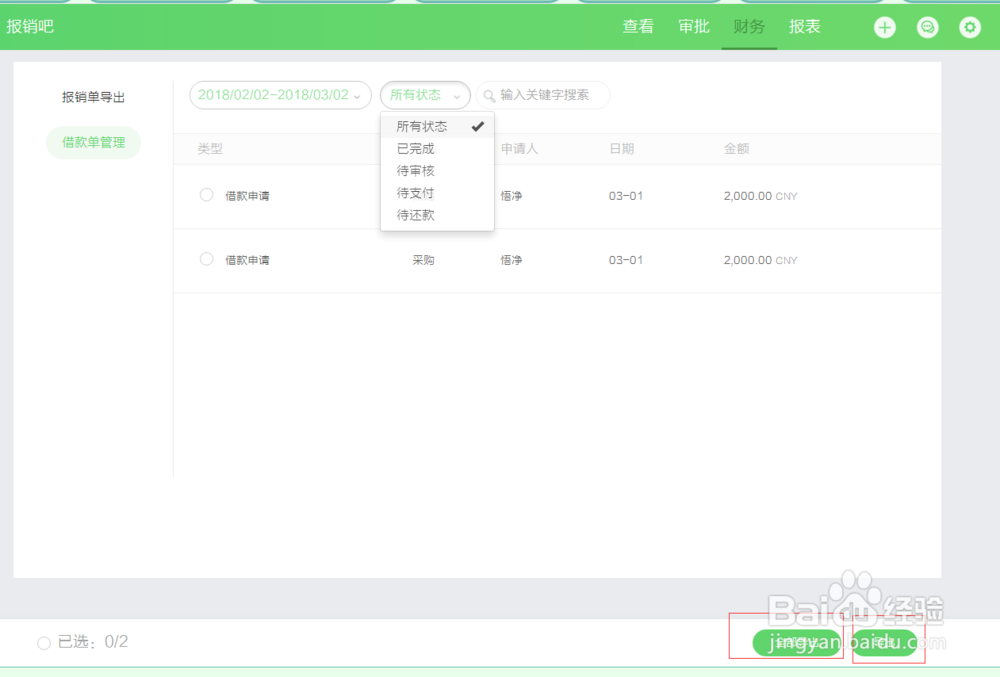Switch to the 查看 tab
The height and width of the screenshot is (677, 1000).
[x=638, y=27]
